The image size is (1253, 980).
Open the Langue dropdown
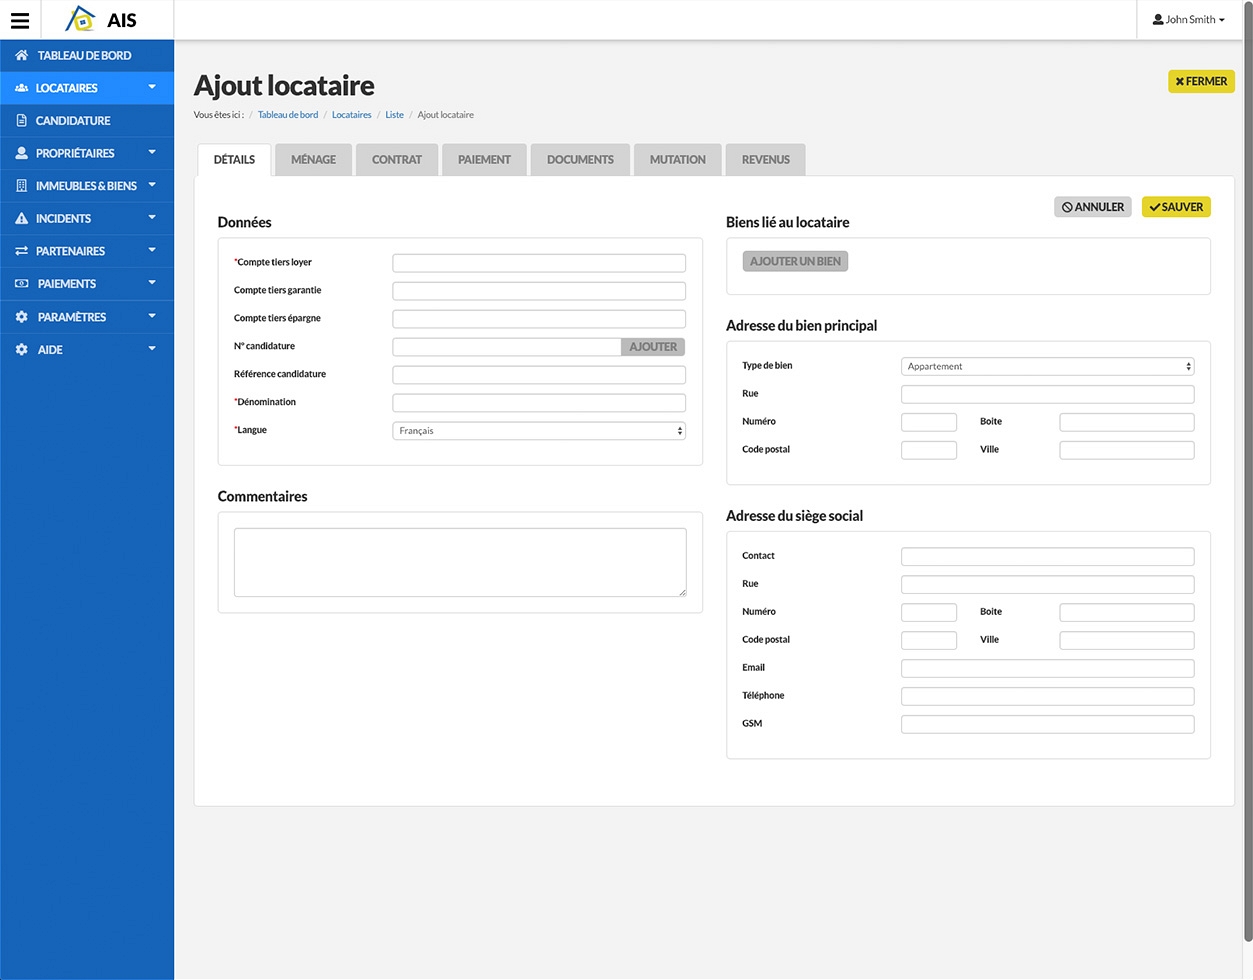pyautogui.click(x=539, y=431)
